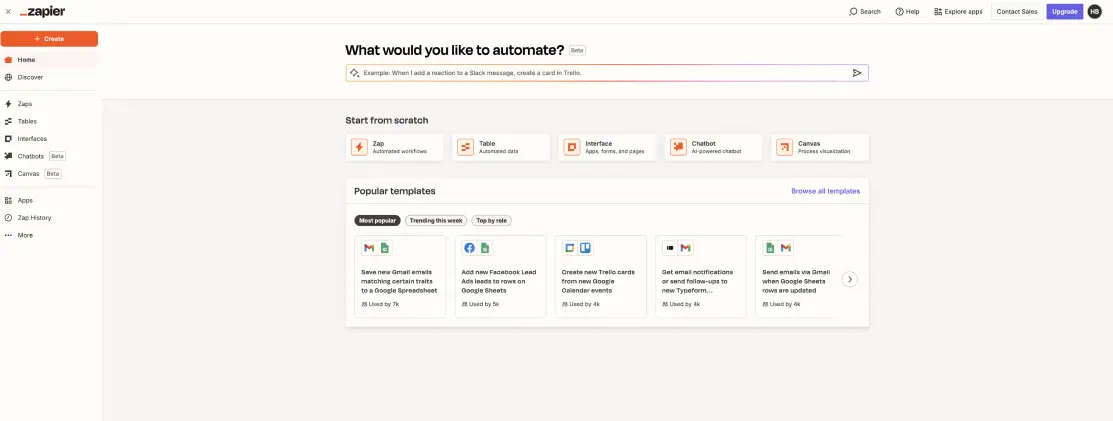This screenshot has width=1113, height=421.
Task: Filter templates with Top by role
Action: point(491,220)
